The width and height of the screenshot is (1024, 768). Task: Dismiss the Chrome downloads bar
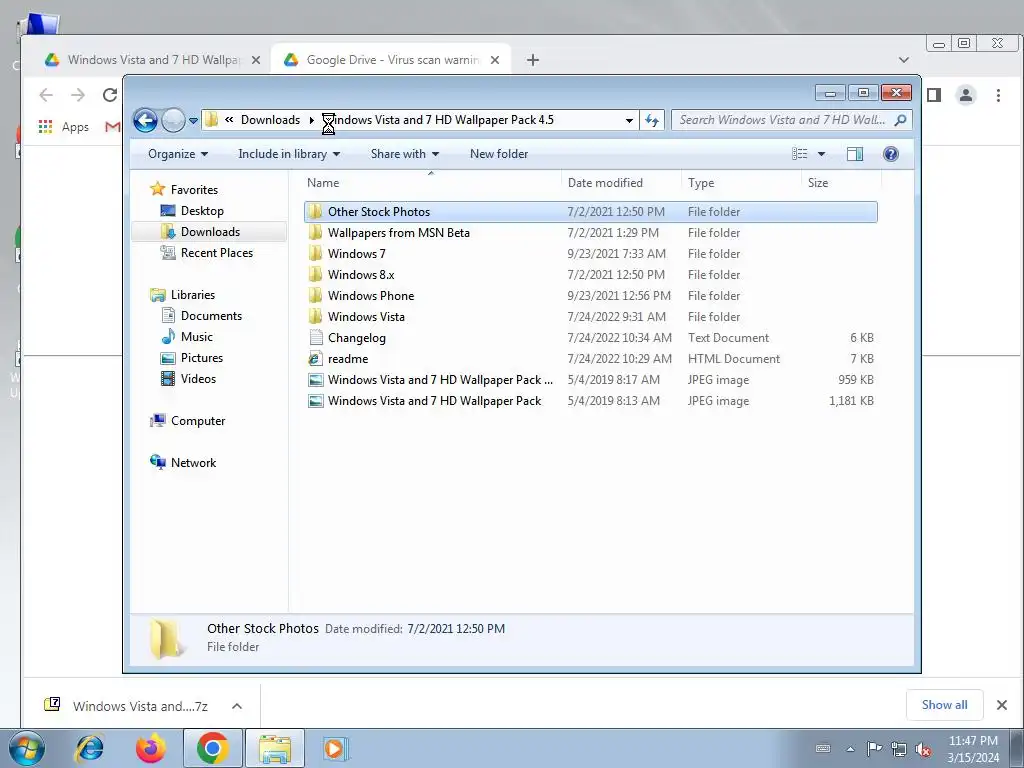pyautogui.click(x=1002, y=705)
